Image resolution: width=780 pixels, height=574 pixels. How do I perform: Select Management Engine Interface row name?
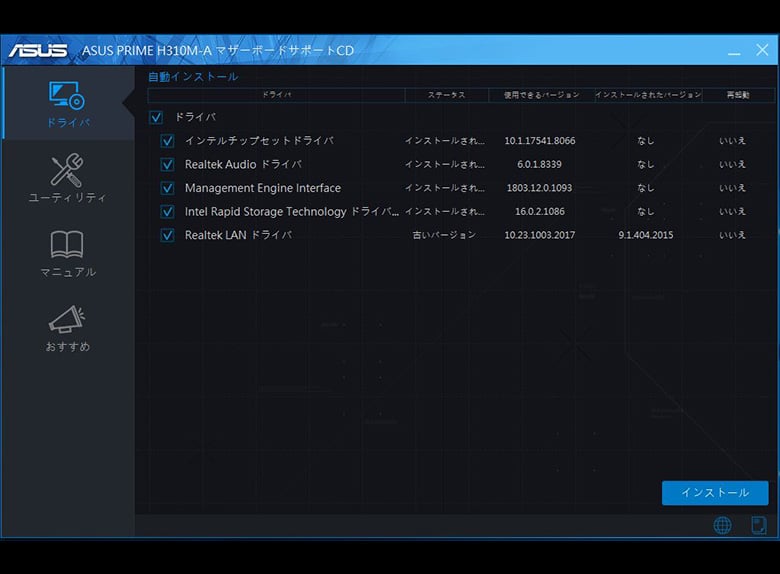(263, 188)
